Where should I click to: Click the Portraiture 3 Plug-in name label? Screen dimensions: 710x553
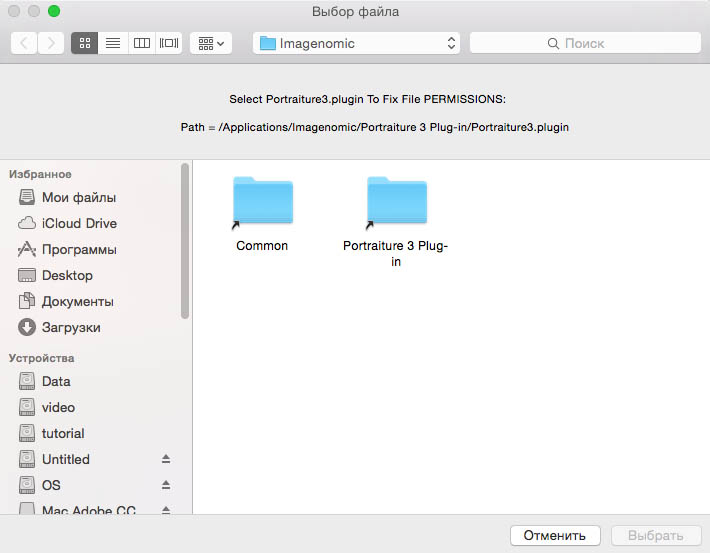coord(395,254)
